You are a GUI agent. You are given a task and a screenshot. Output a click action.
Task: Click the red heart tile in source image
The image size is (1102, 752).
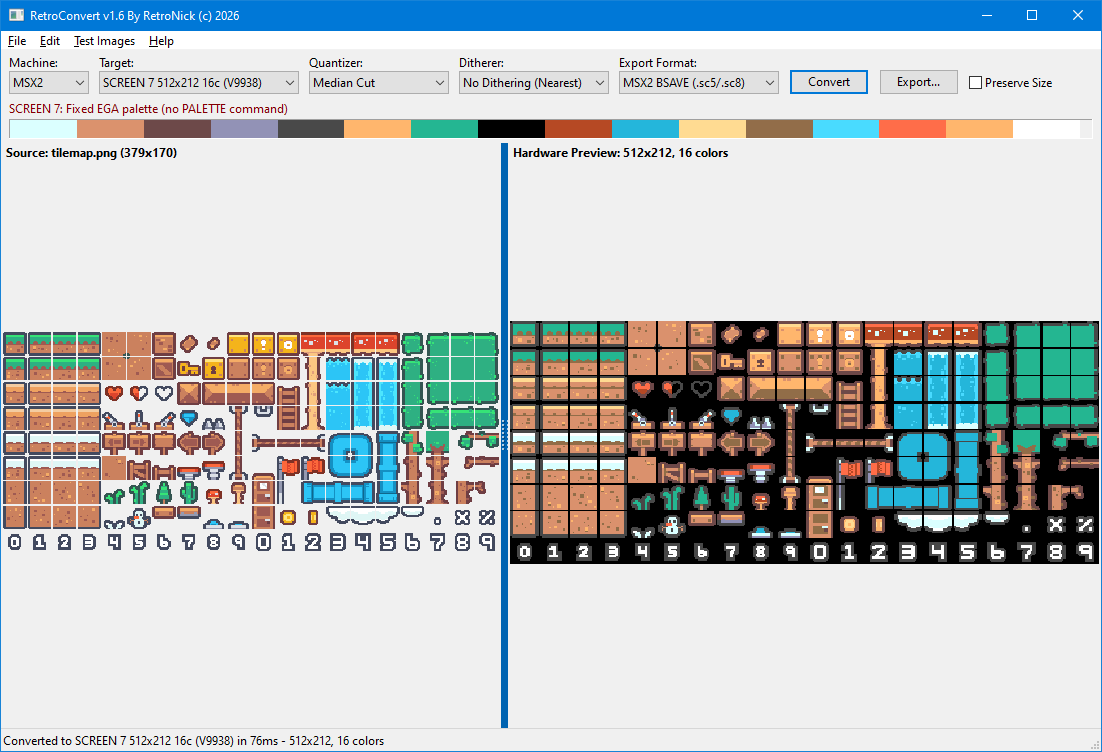pos(114,393)
